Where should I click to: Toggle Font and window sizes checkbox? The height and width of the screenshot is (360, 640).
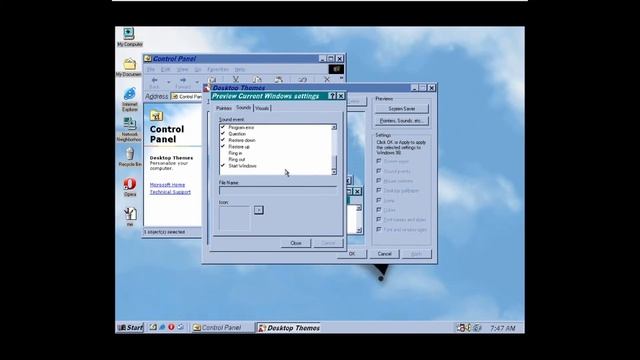379,229
